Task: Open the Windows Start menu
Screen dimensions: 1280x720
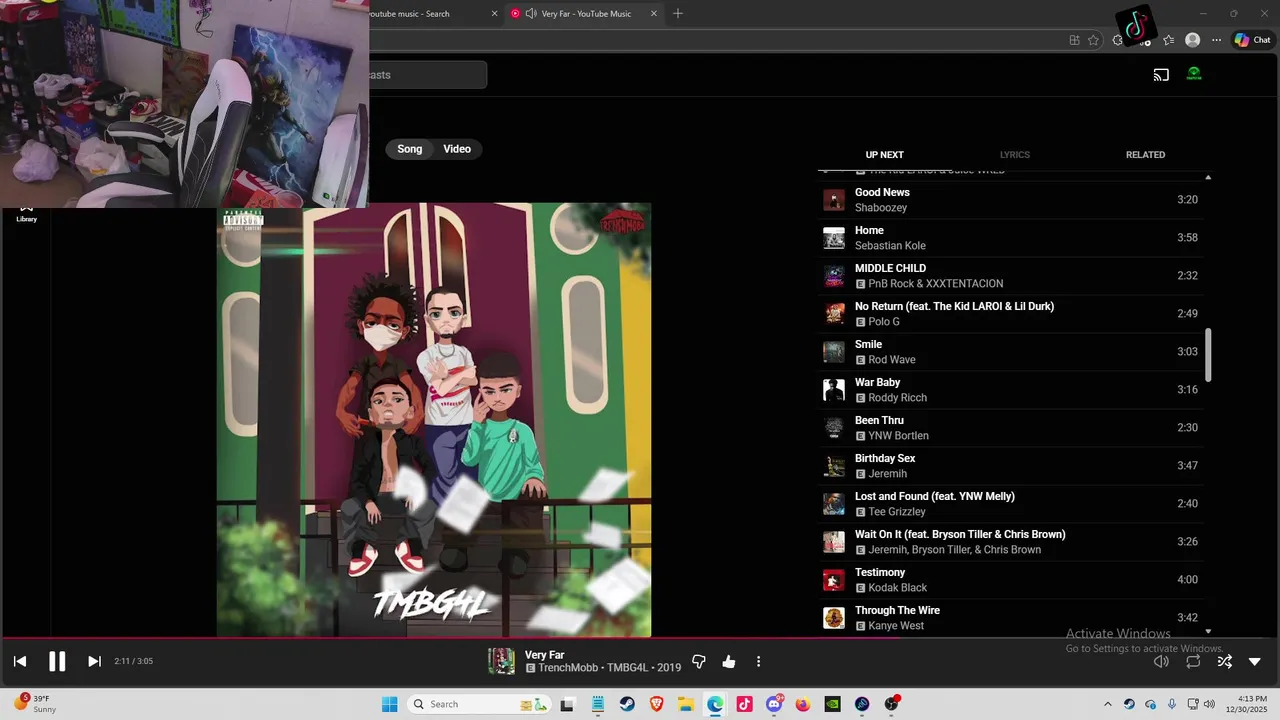Action: coord(390,704)
